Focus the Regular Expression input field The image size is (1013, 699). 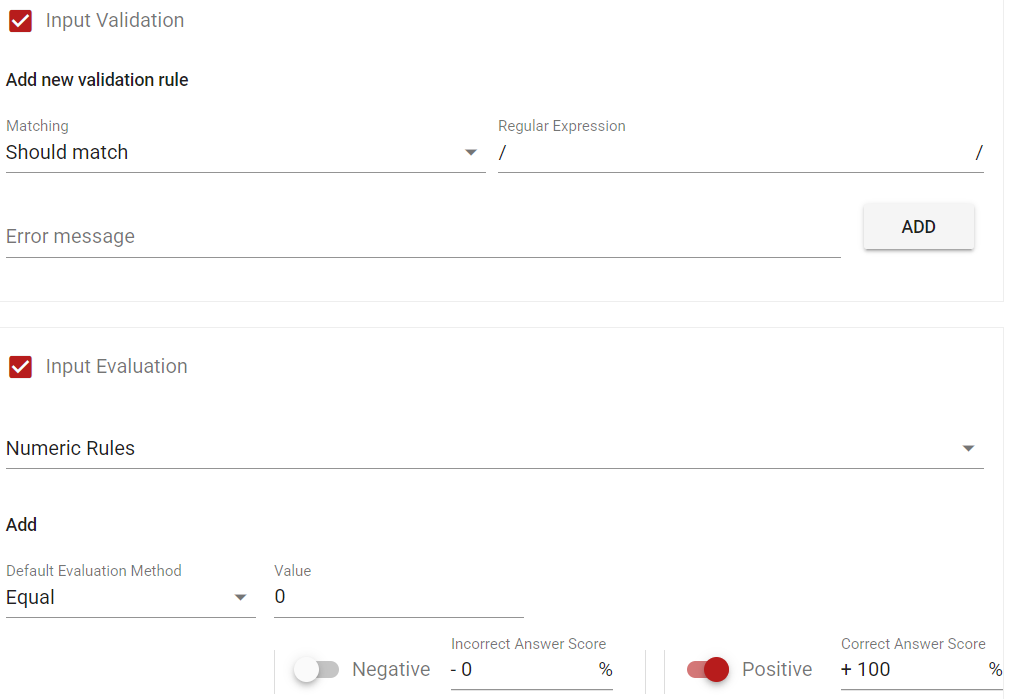coord(740,153)
